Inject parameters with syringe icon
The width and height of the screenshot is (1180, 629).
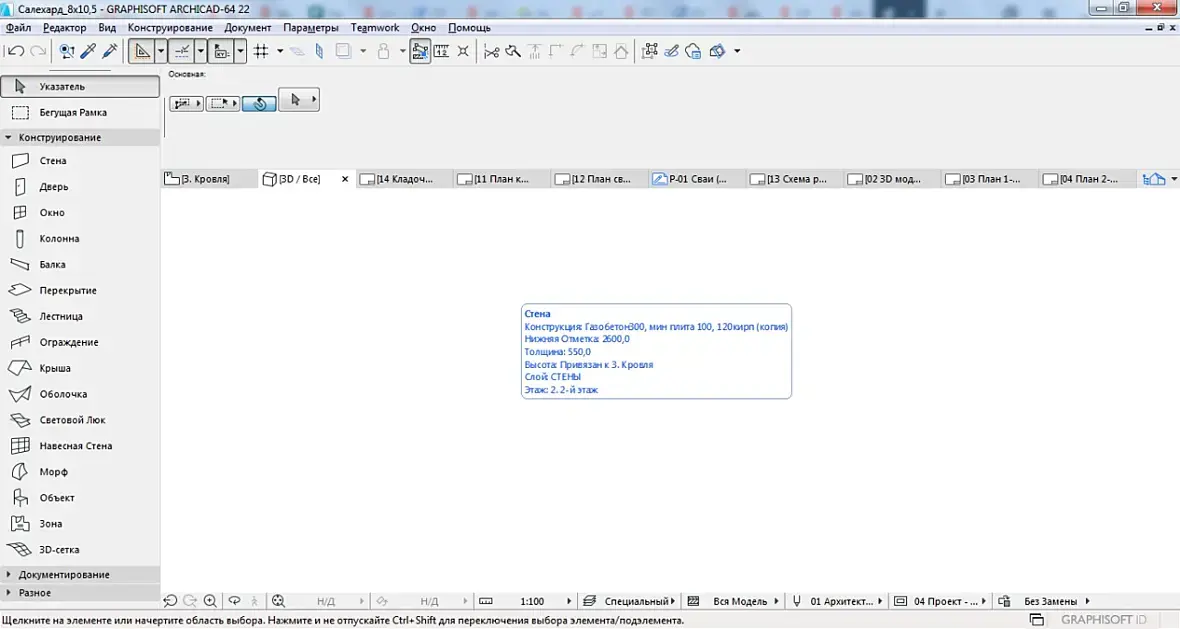coord(110,51)
